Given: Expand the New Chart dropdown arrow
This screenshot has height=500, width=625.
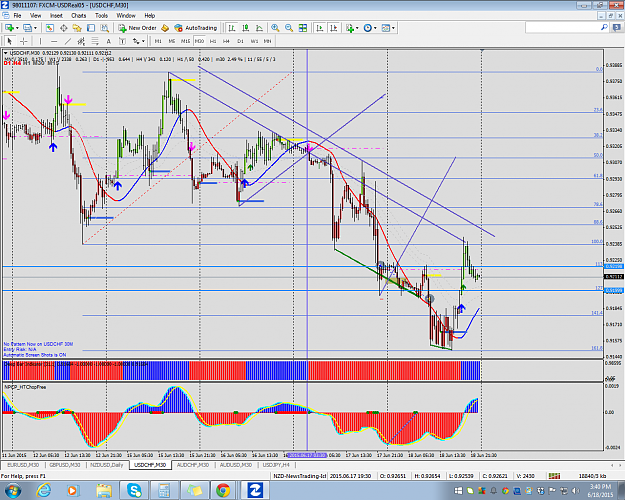Looking at the screenshot, I should point(17,28).
